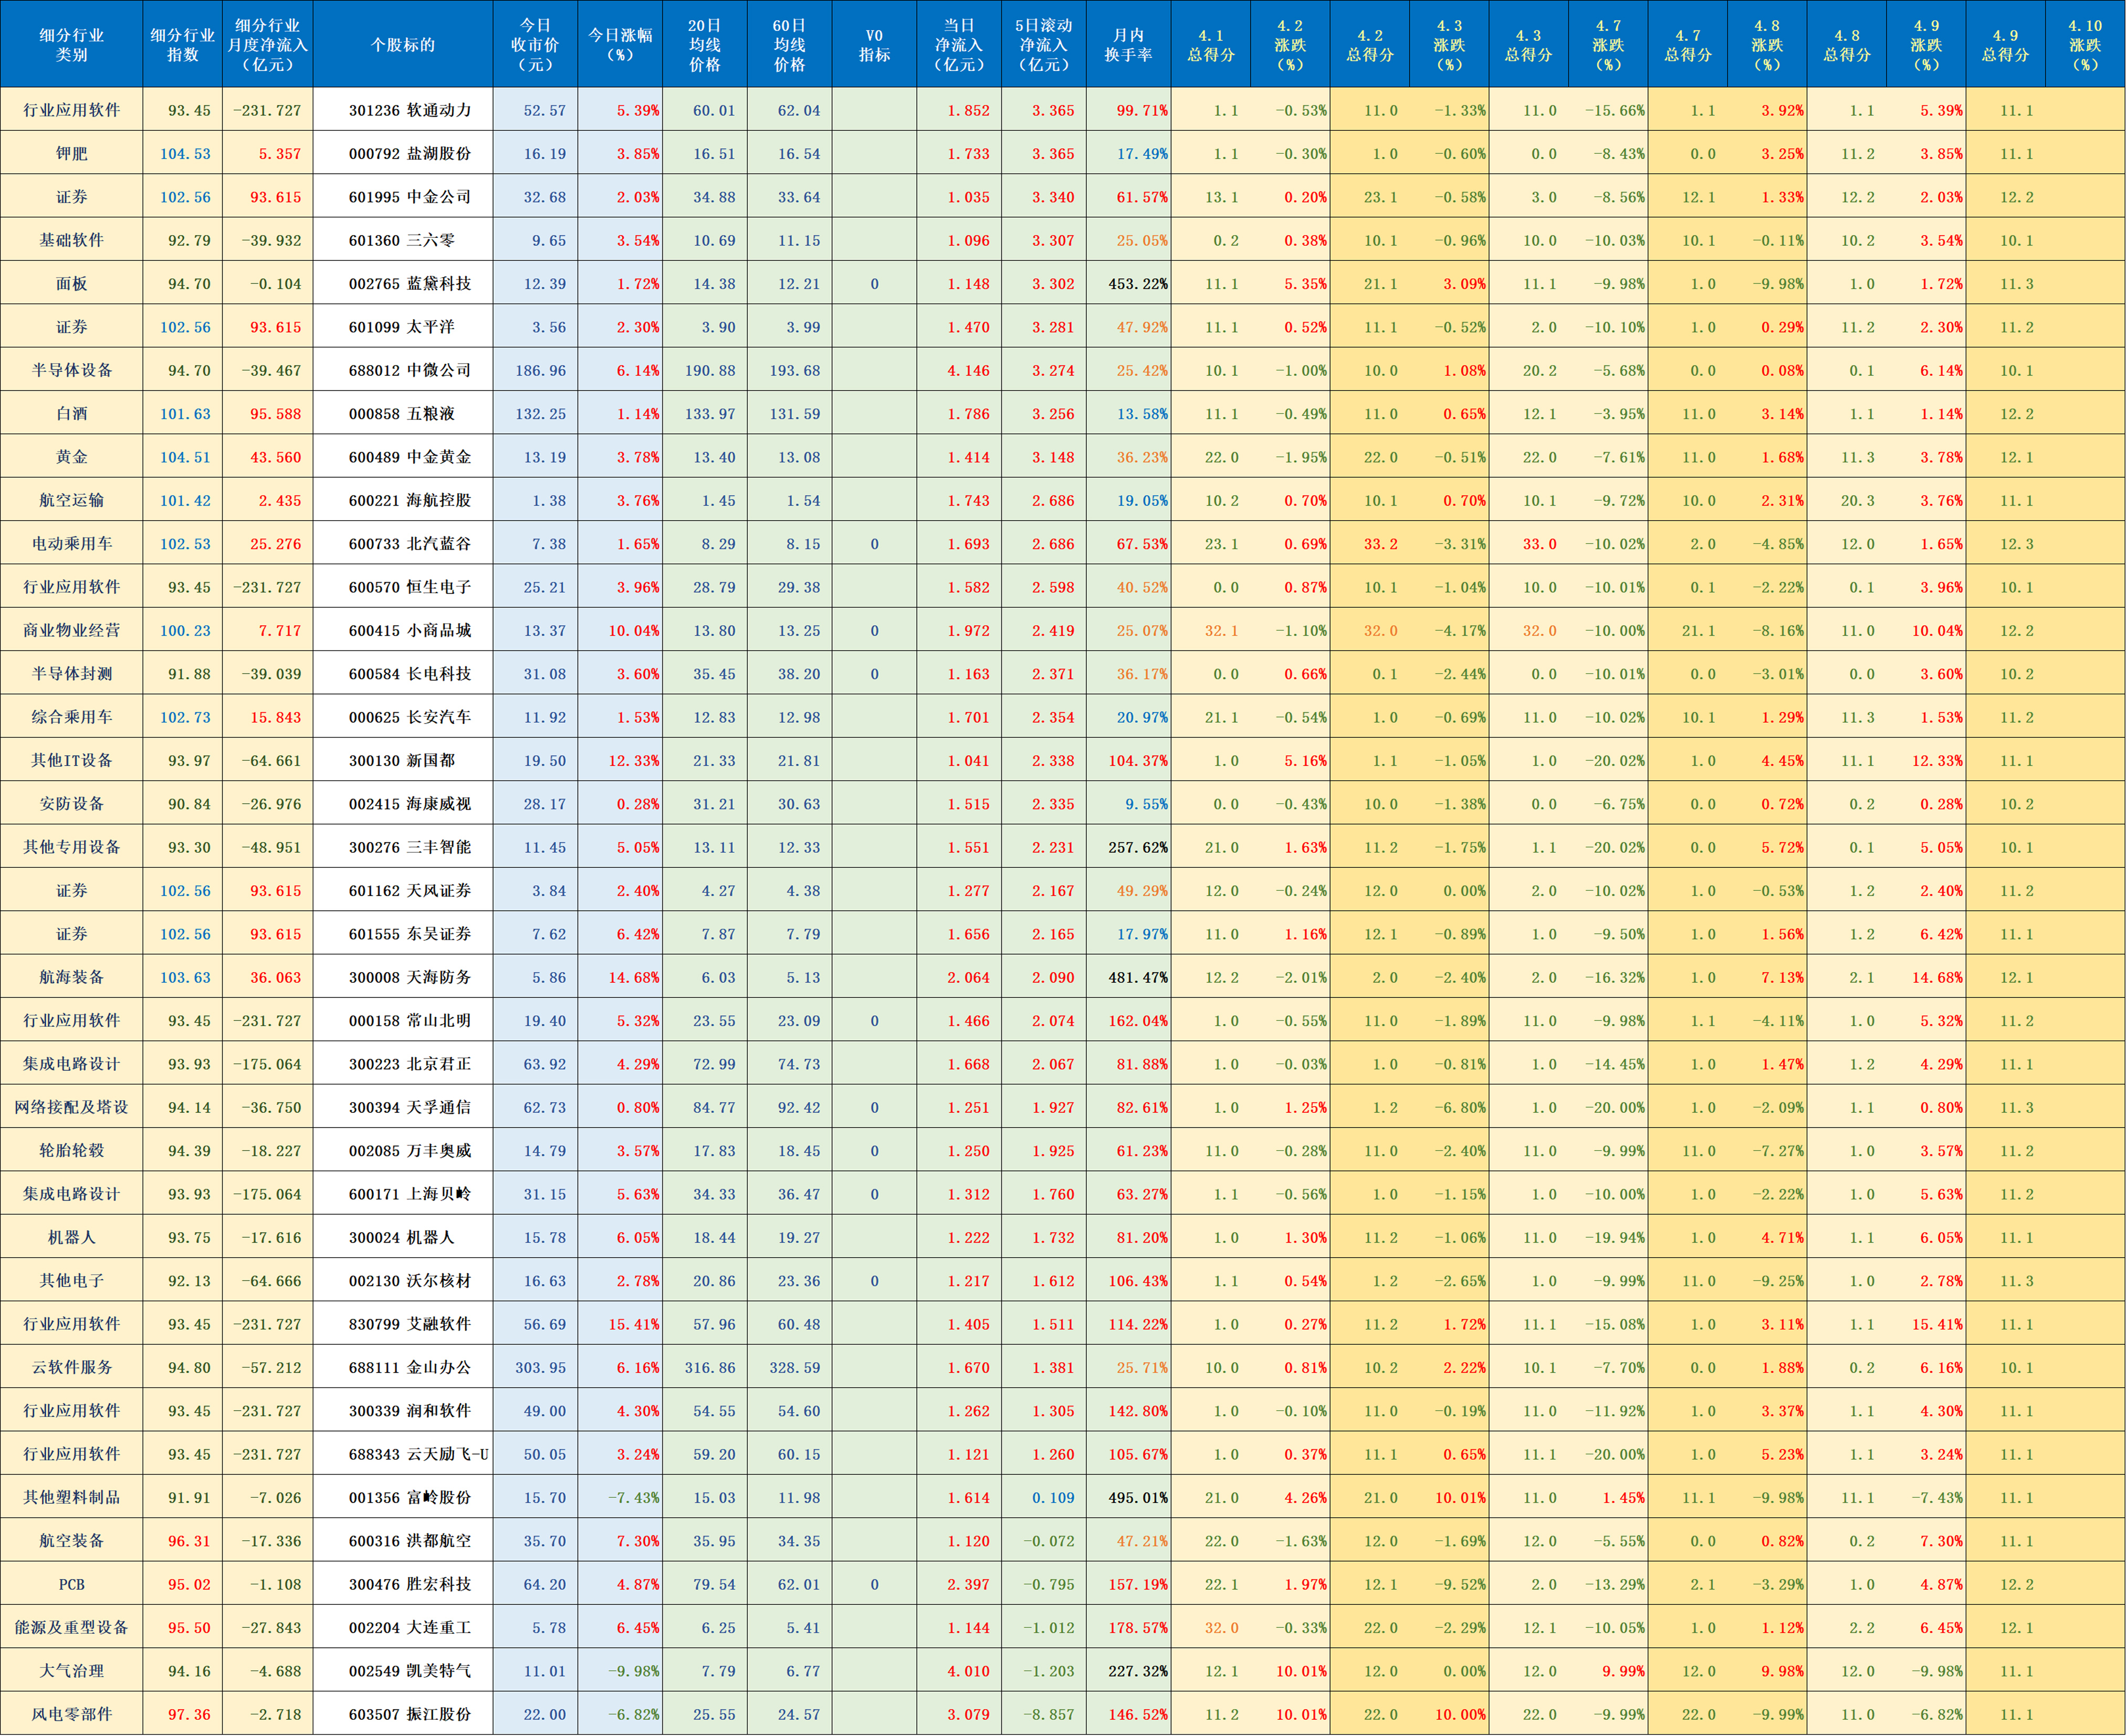2126x1736 pixels.
Task: Click the 4.10 涨跌 header cell
Action: click(2085, 44)
